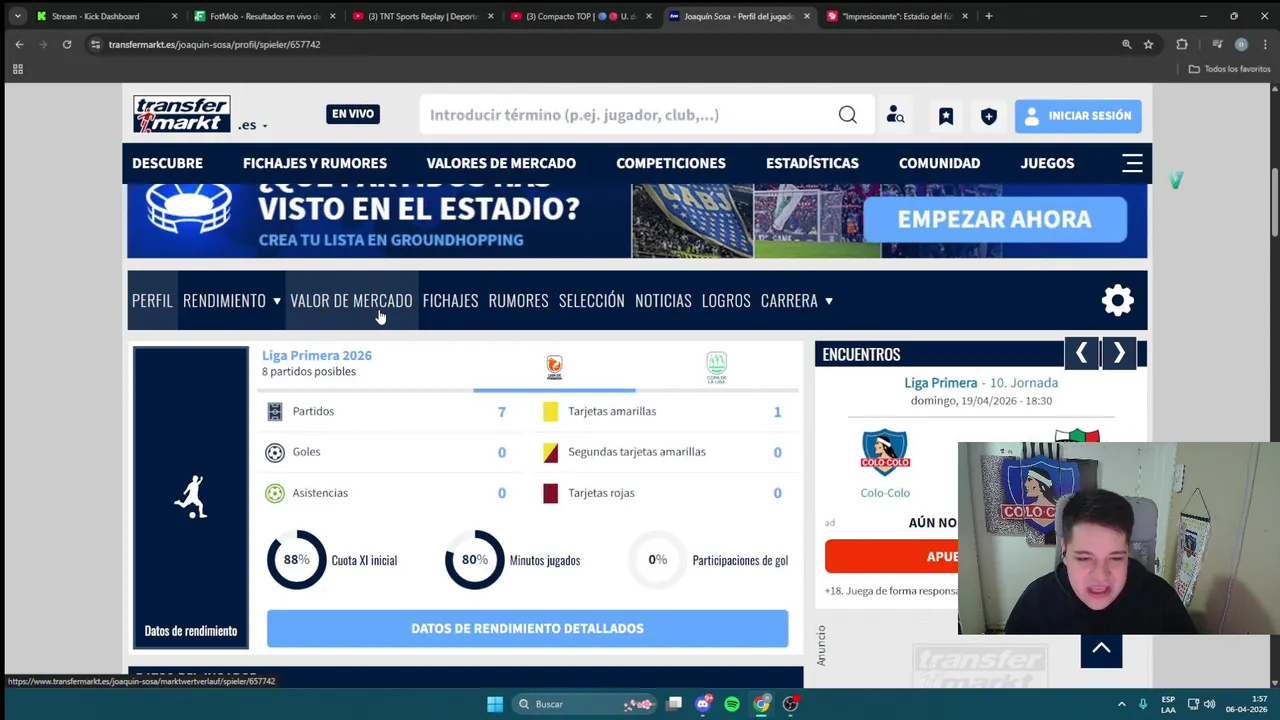Screen dimensions: 1280x720
Task: Click the browser address bar
Action: point(600,44)
